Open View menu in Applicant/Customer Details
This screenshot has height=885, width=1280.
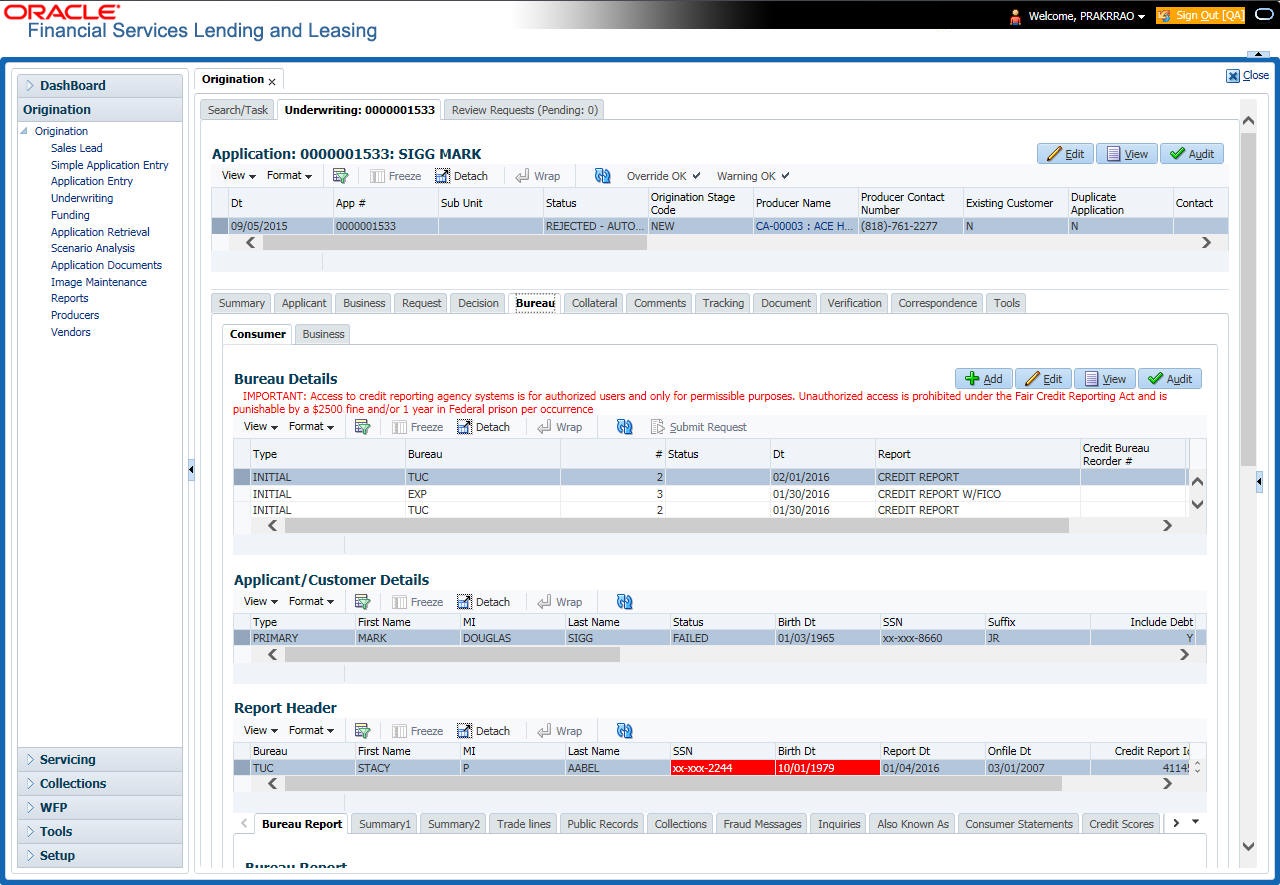click(x=260, y=602)
